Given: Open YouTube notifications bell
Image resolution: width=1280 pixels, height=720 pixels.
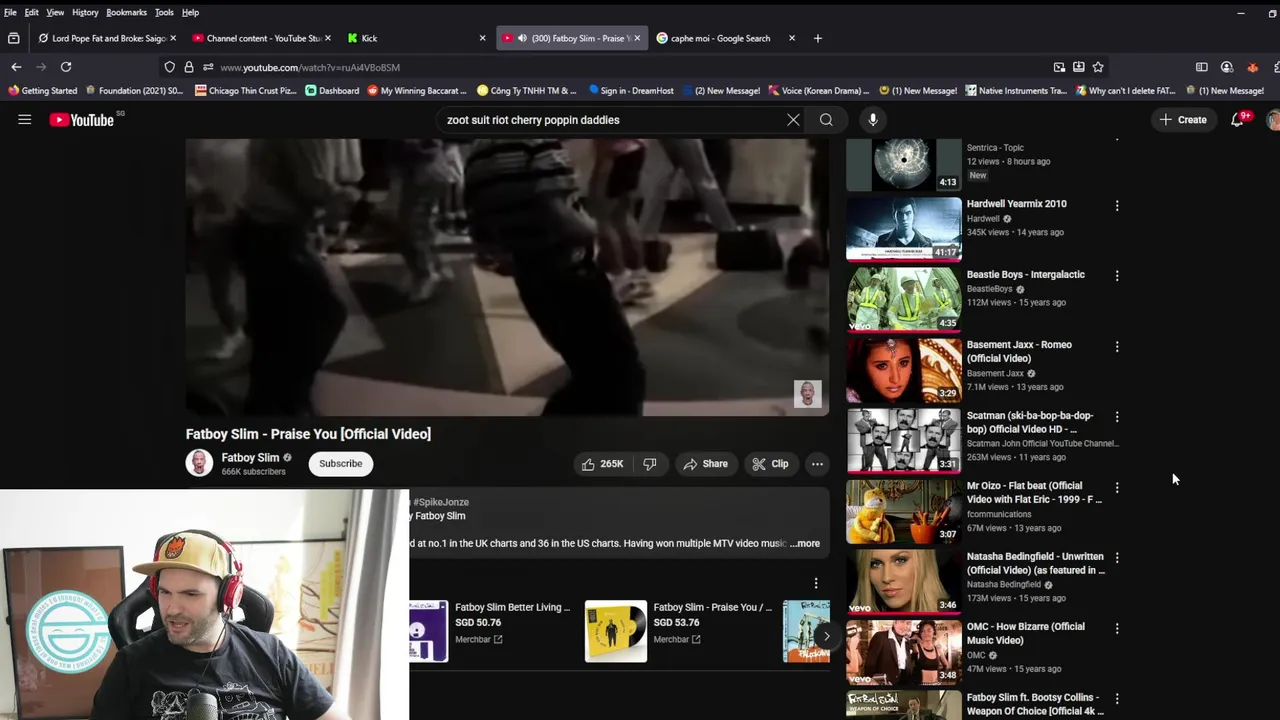Looking at the screenshot, I should [1237, 120].
